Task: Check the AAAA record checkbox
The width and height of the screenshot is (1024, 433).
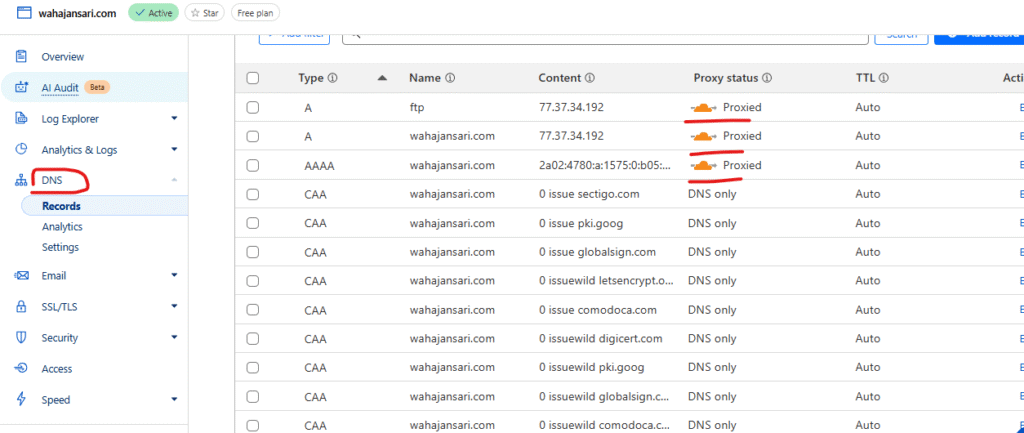Action: tap(253, 165)
